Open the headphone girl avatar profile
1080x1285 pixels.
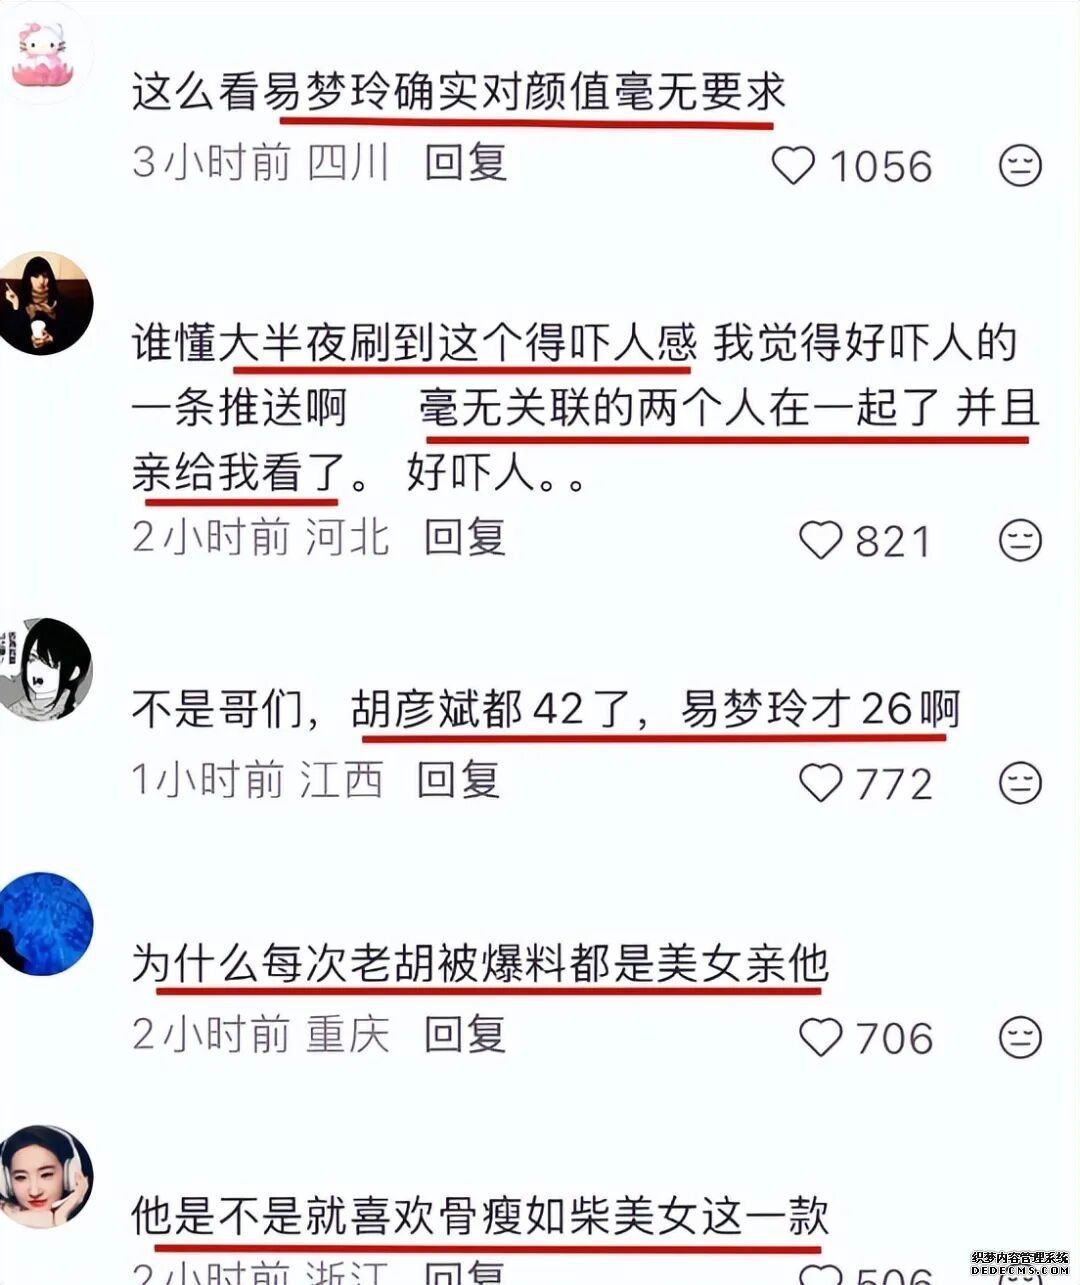click(x=46, y=1177)
